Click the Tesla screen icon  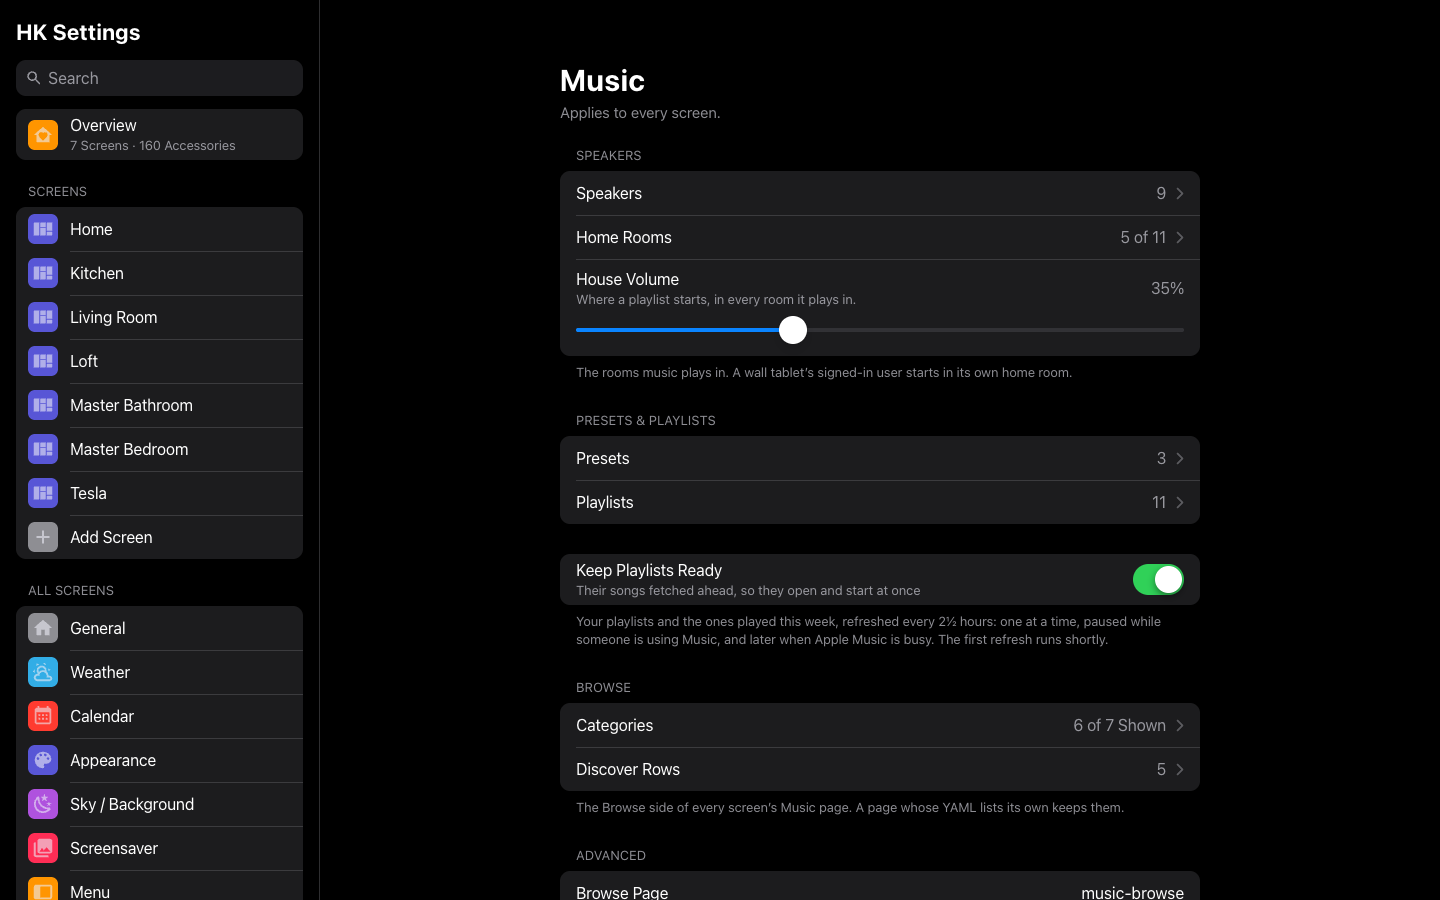[43, 493]
